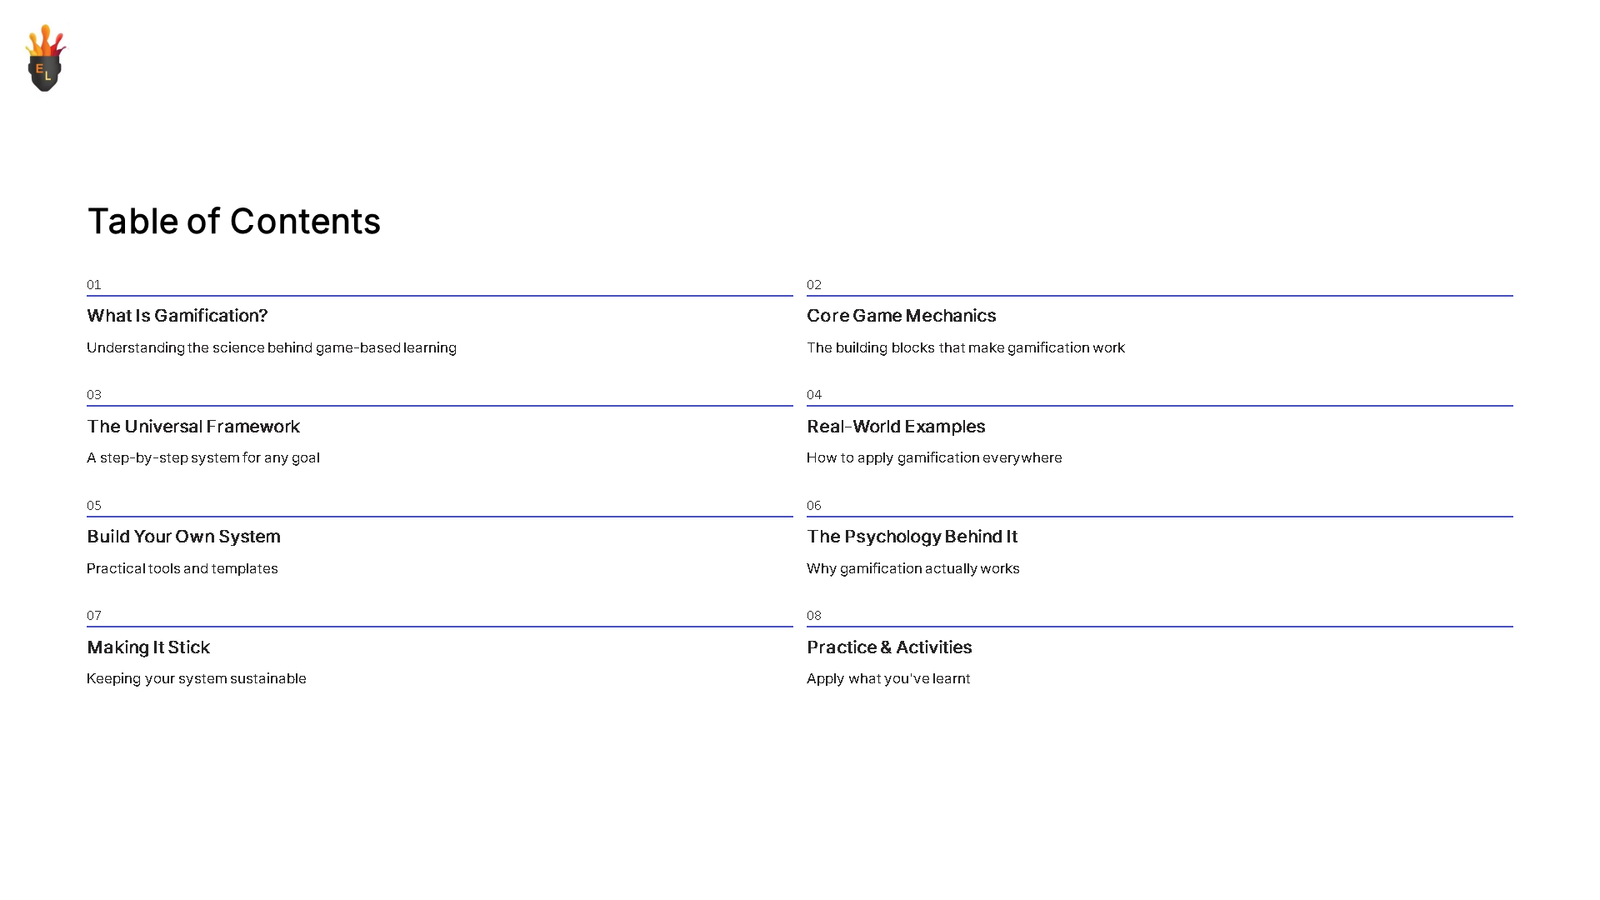This screenshot has width=1600, height=900.
Task: Open The Psychology Behind It section
Action: coord(912,537)
